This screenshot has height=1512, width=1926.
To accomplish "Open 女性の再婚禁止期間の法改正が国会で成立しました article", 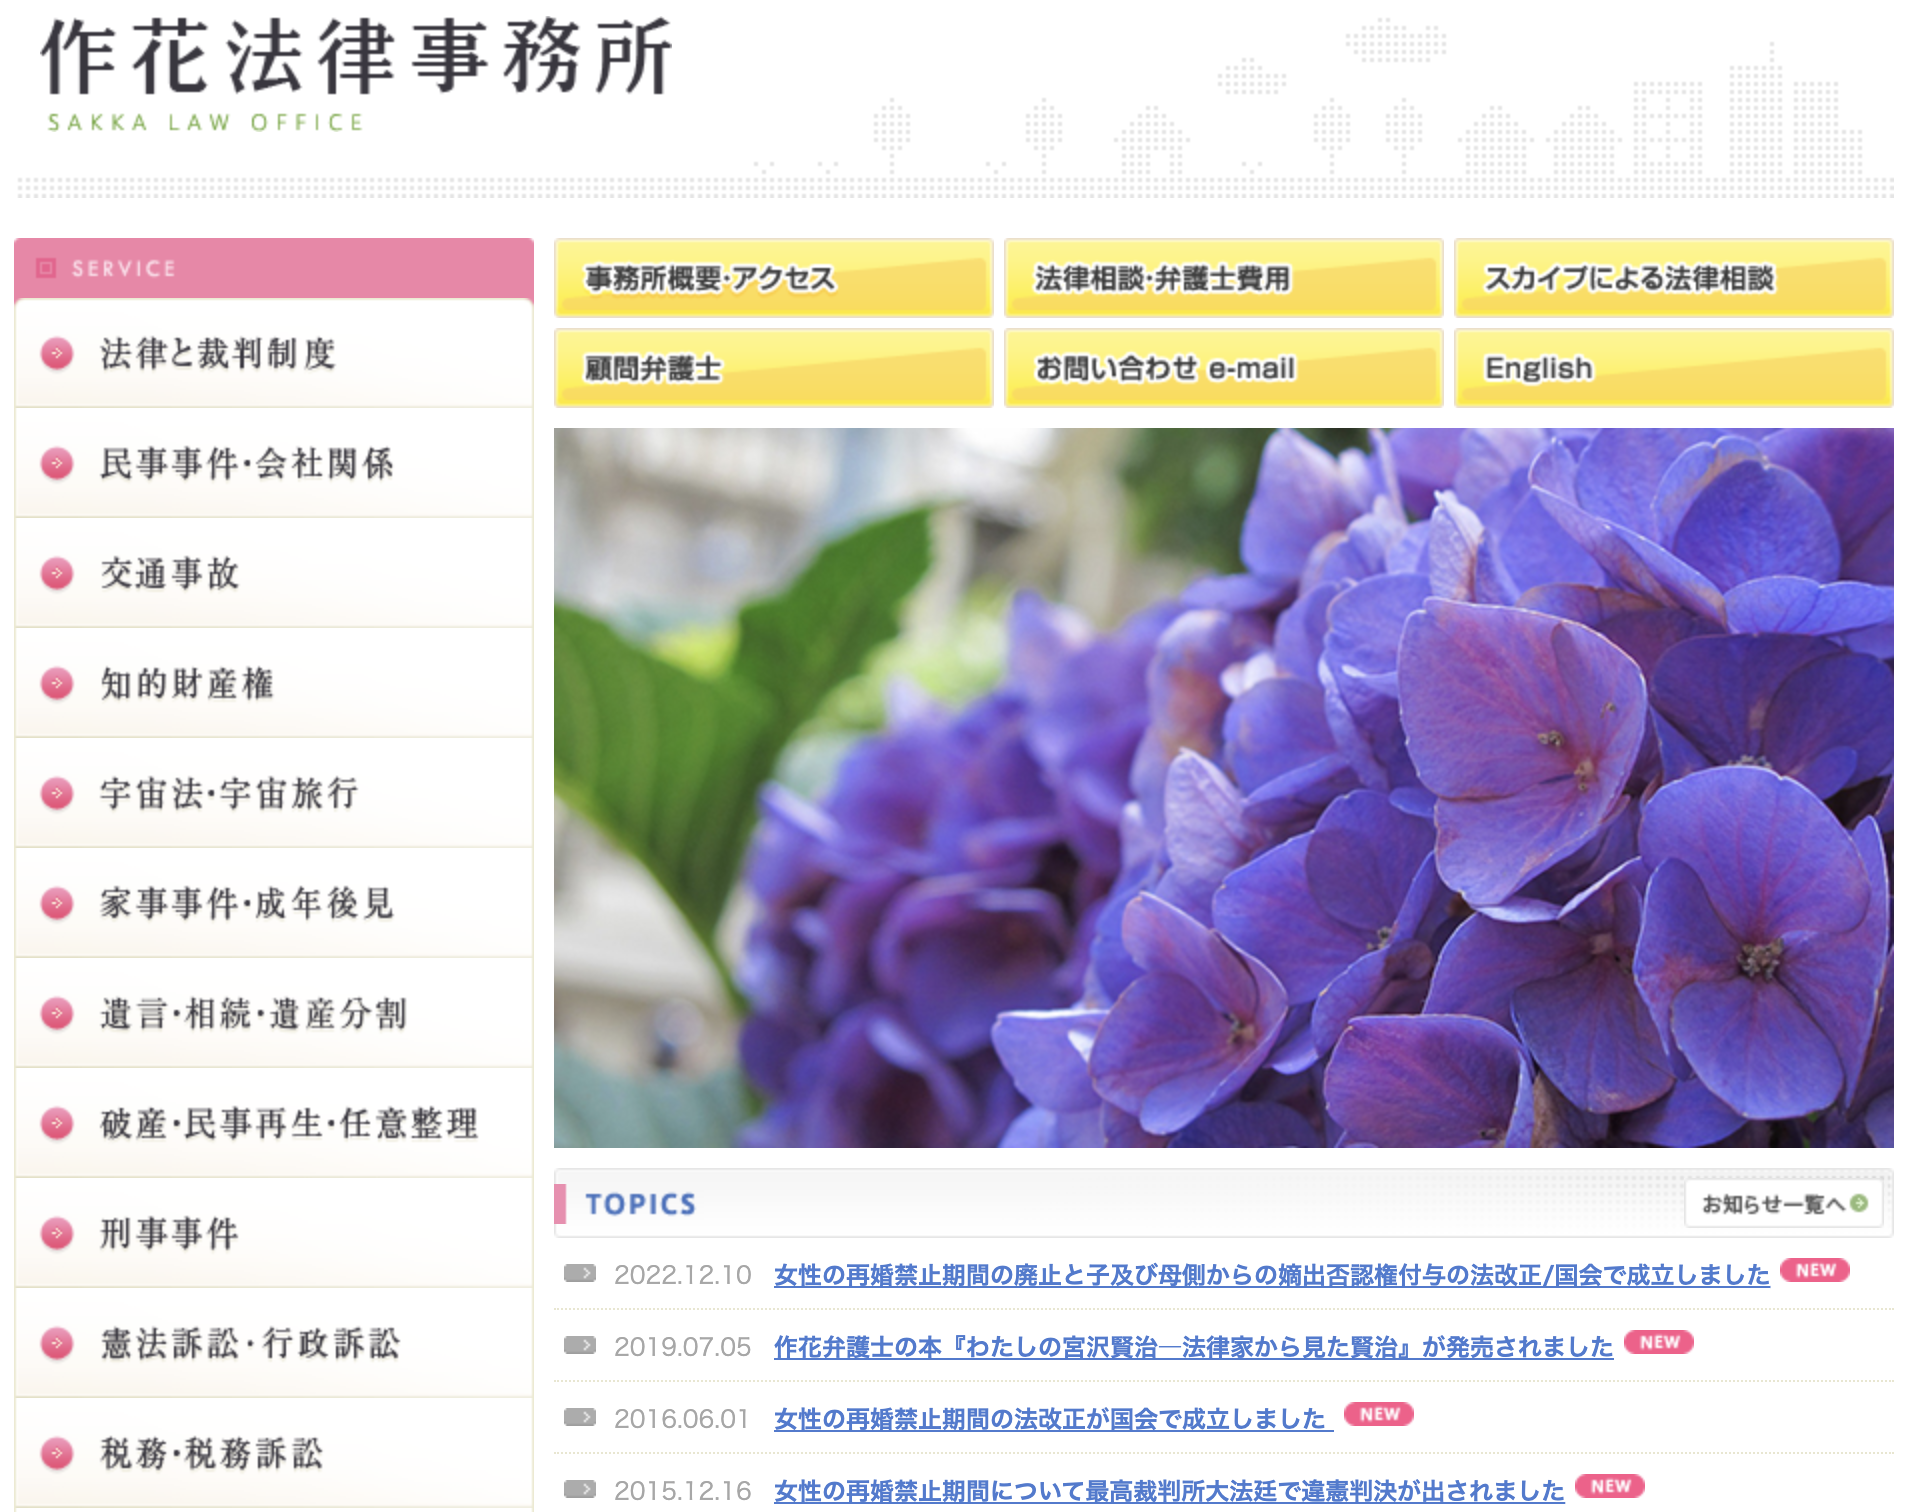I will pyautogui.click(x=1054, y=1419).
